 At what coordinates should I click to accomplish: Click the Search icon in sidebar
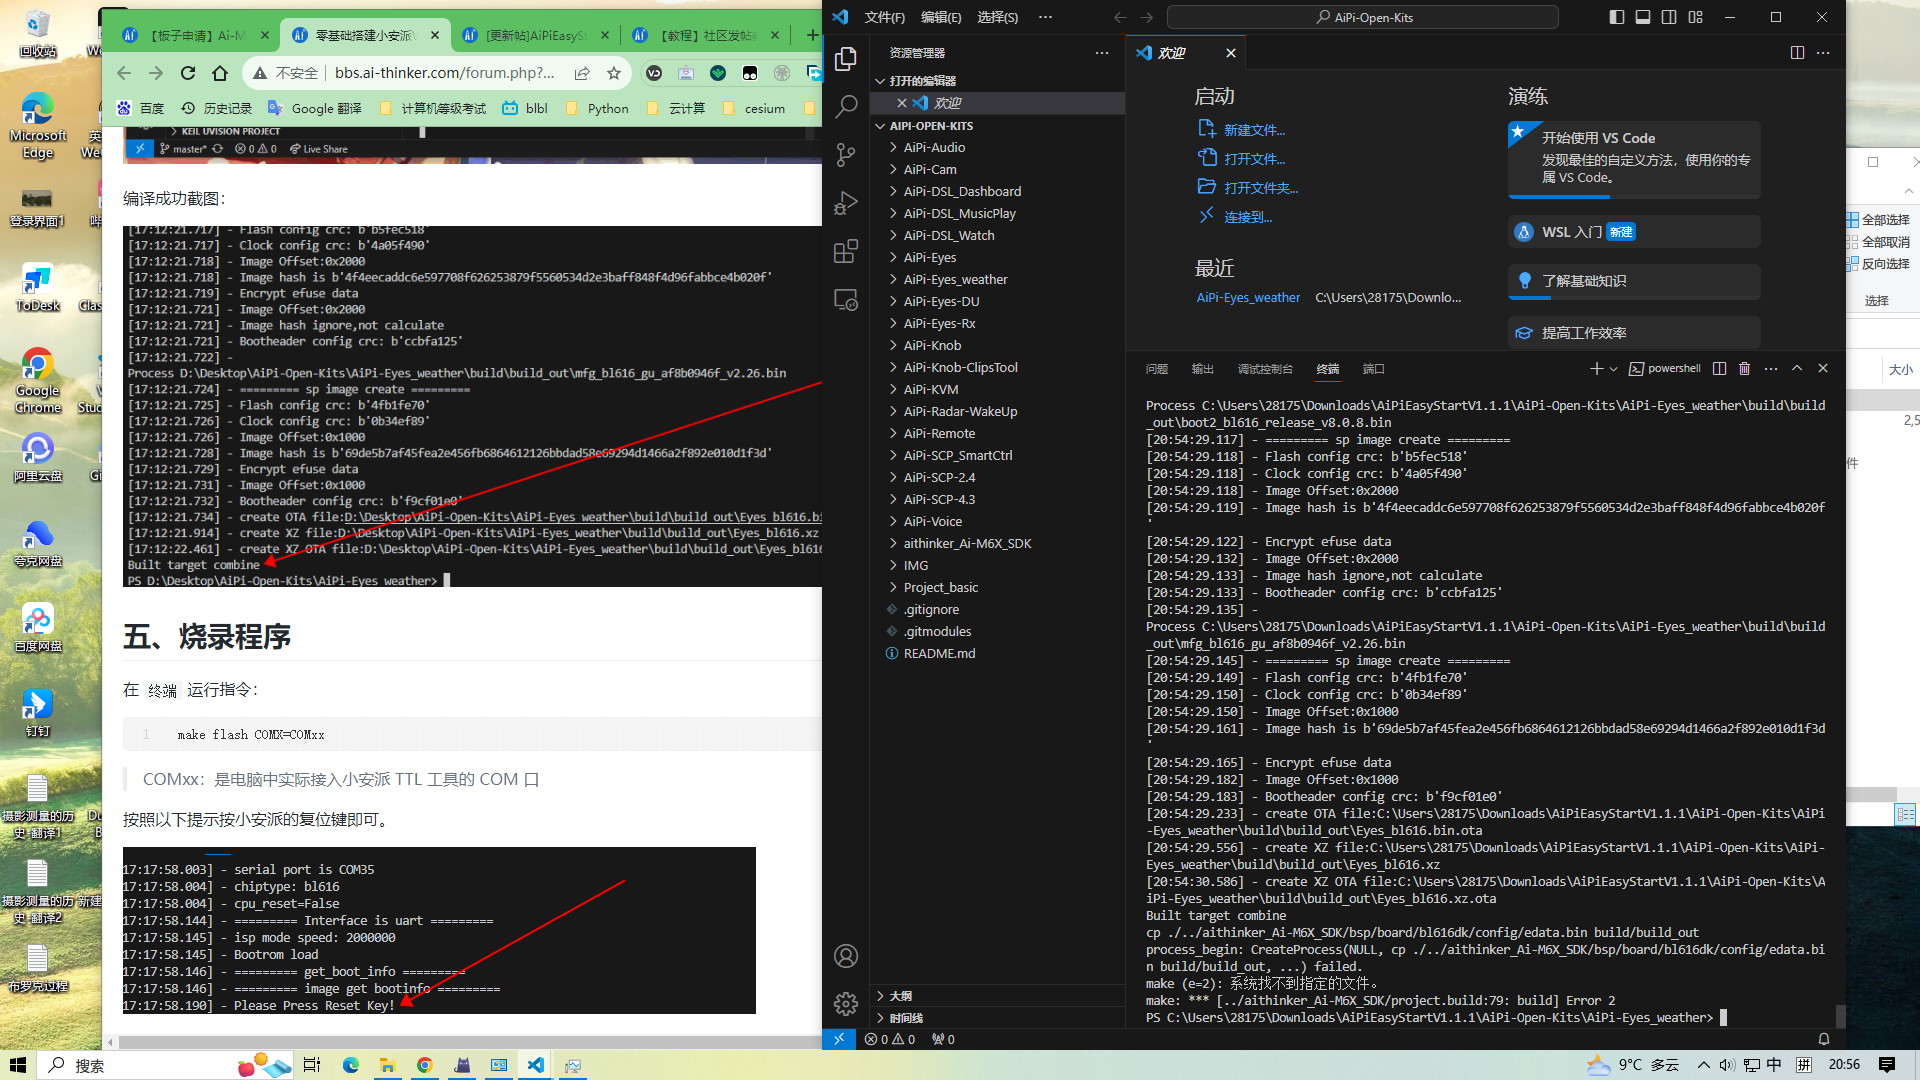coord(845,102)
